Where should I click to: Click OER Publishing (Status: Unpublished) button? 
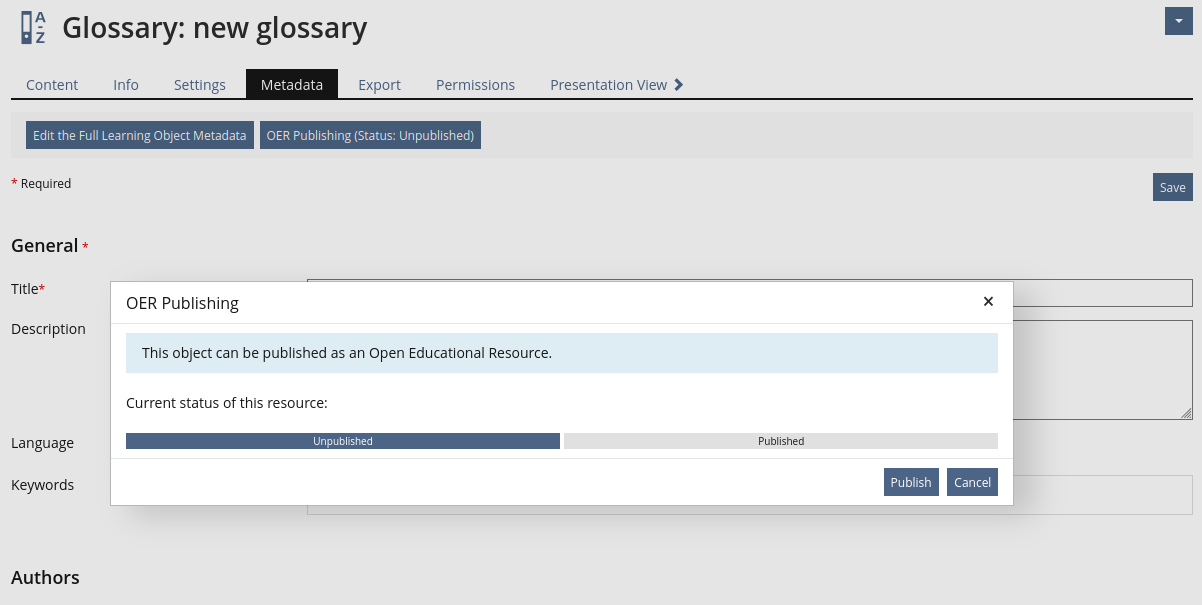pyautogui.click(x=370, y=135)
